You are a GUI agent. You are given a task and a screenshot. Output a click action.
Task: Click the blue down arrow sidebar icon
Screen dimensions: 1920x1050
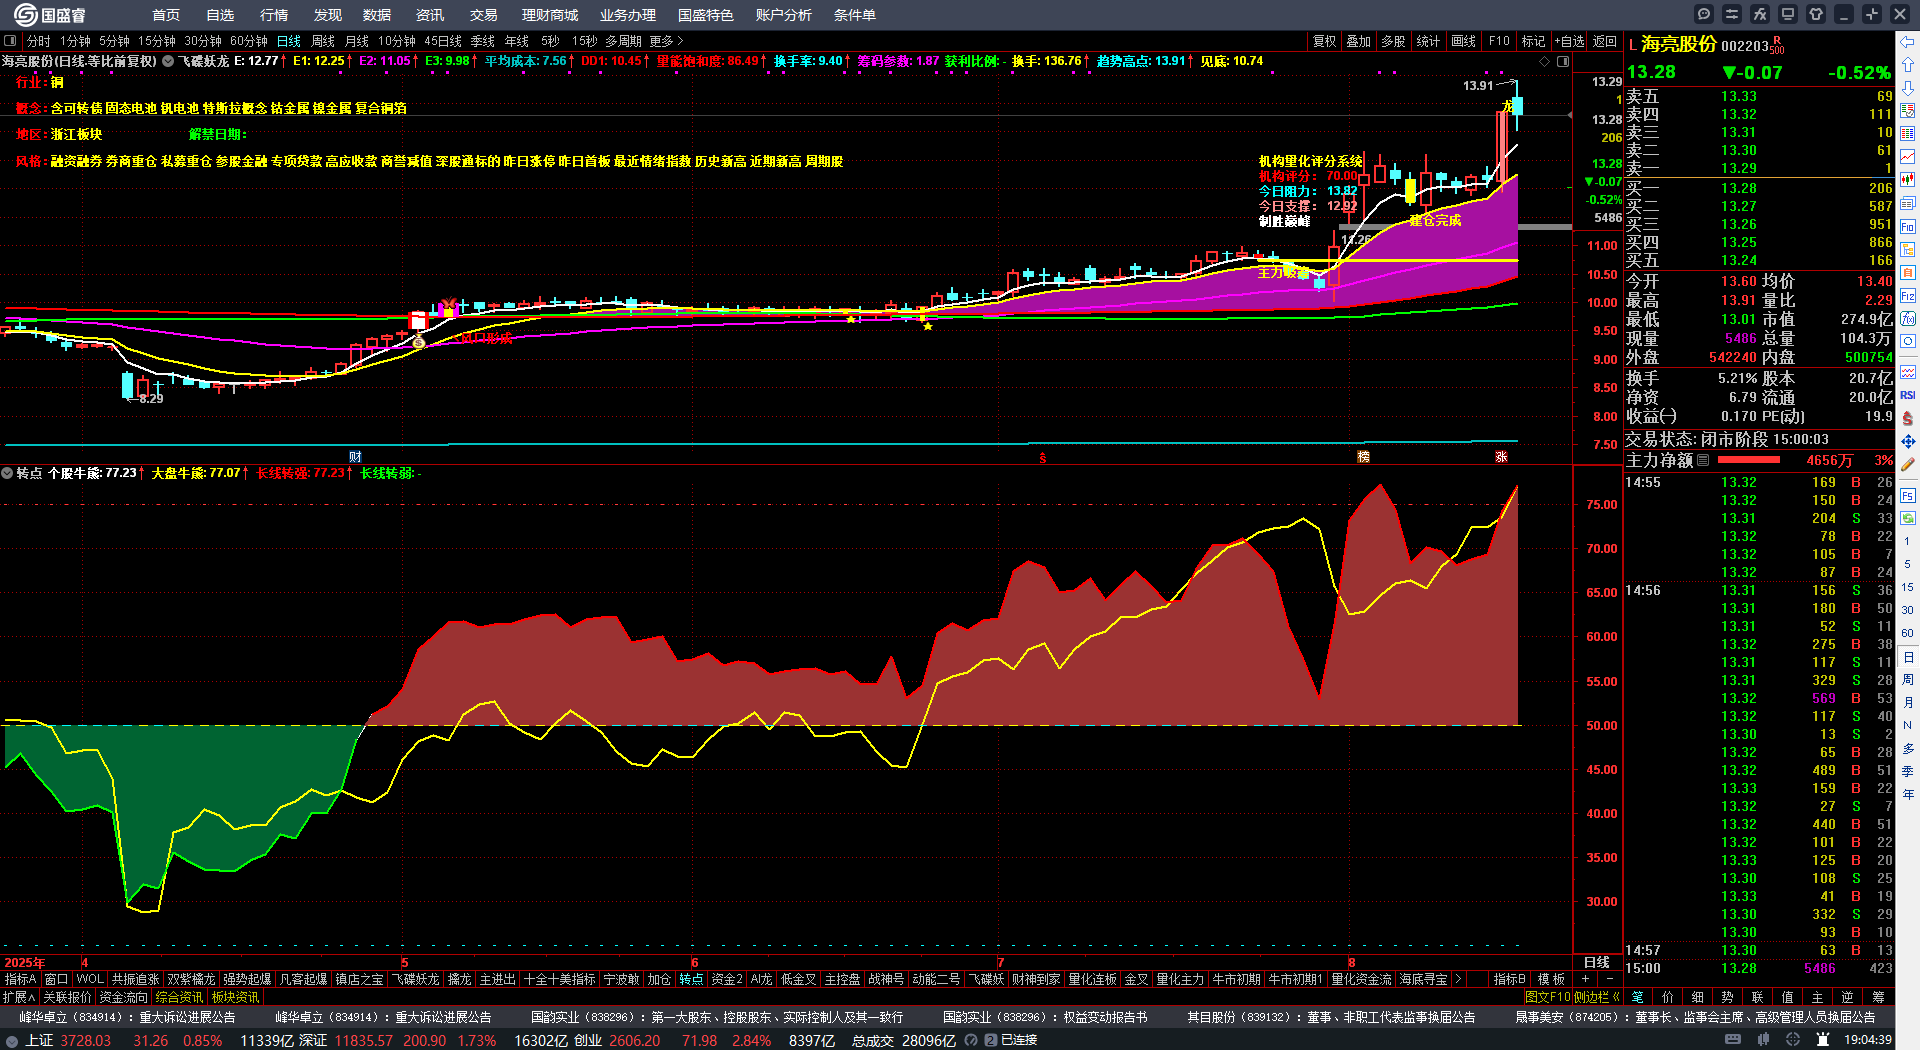[x=1908, y=88]
